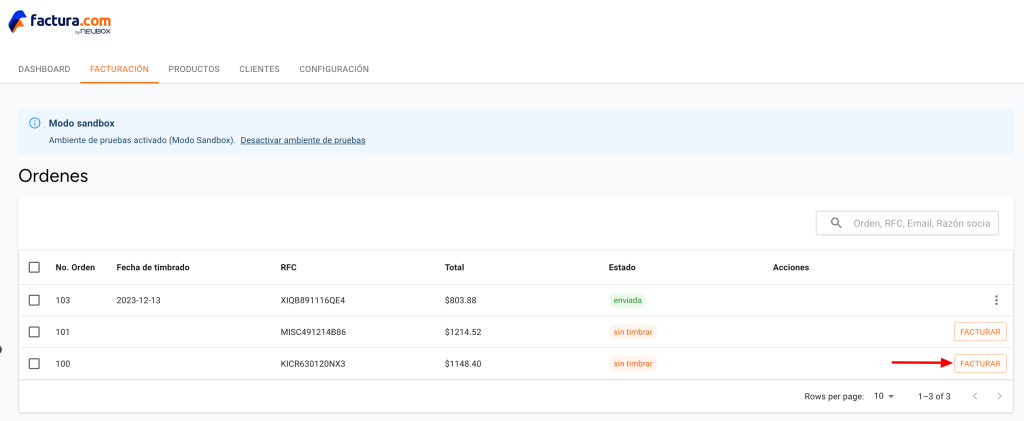Click RFC KICR630120NX3

pyautogui.click(x=313, y=364)
